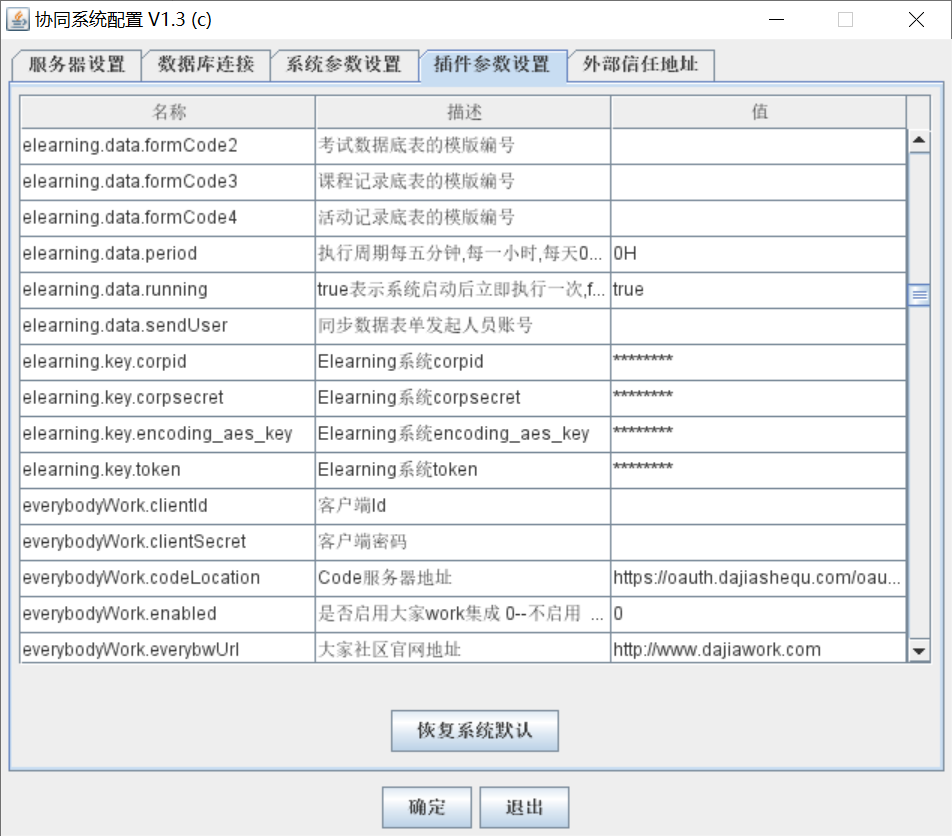
Task: Select the elearning.key.encoding_aes_key name cell
Action: point(168,433)
